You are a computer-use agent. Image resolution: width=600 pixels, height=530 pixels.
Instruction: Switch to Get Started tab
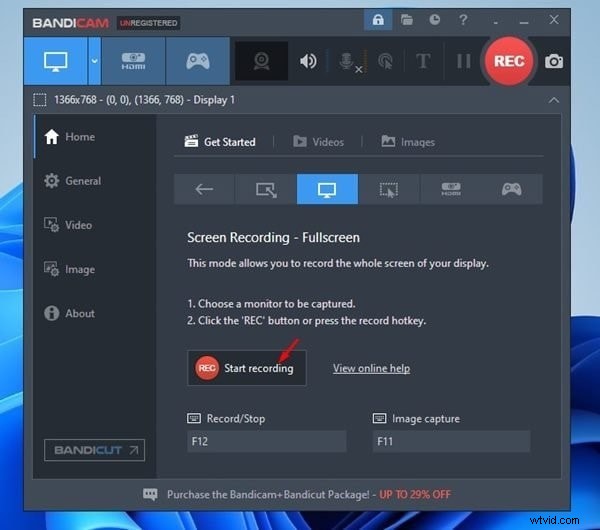pyautogui.click(x=220, y=142)
